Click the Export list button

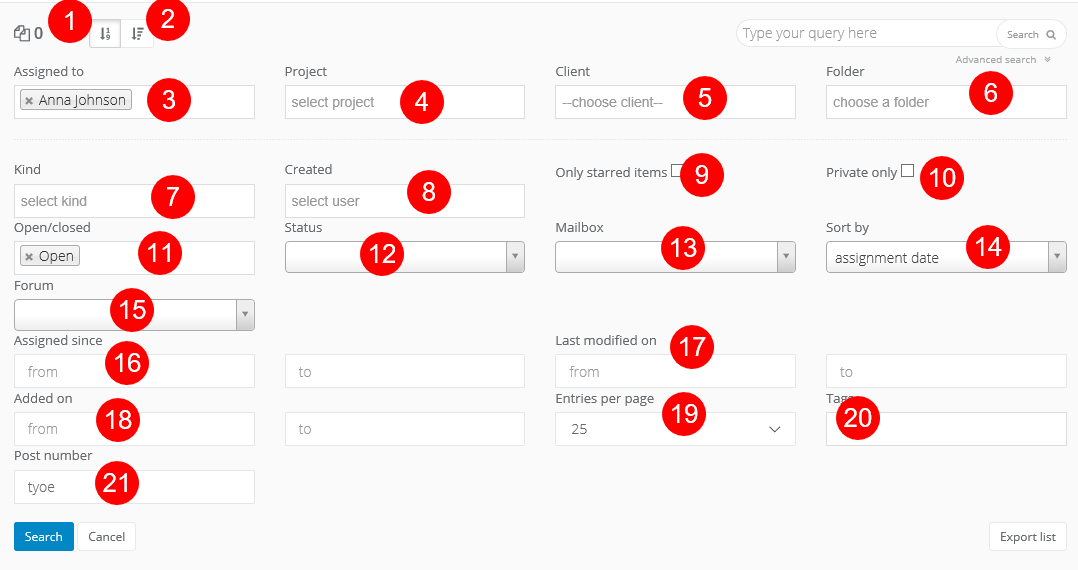pyautogui.click(x=1027, y=537)
